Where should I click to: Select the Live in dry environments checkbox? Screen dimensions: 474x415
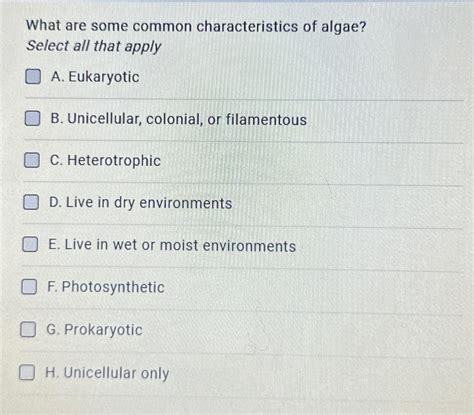(x=31, y=202)
